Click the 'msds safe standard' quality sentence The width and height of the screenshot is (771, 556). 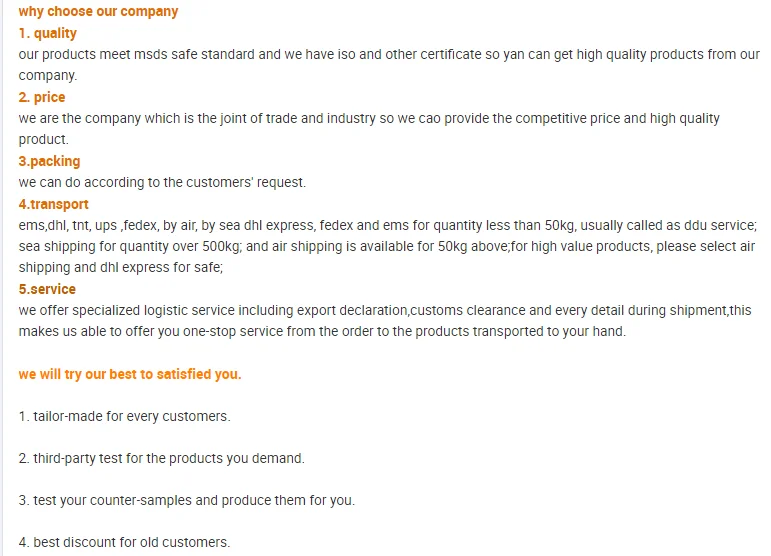[389, 54]
